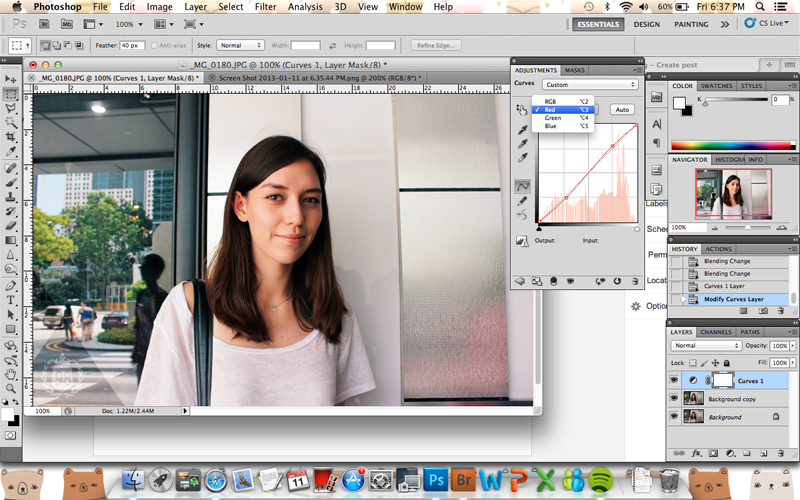Select the Polygonal Lasso tool
This screenshot has height=500, width=800.
coord(10,108)
